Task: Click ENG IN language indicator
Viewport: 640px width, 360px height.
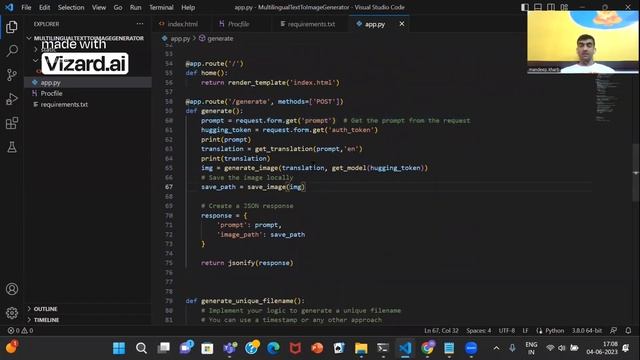Action: coord(531,348)
